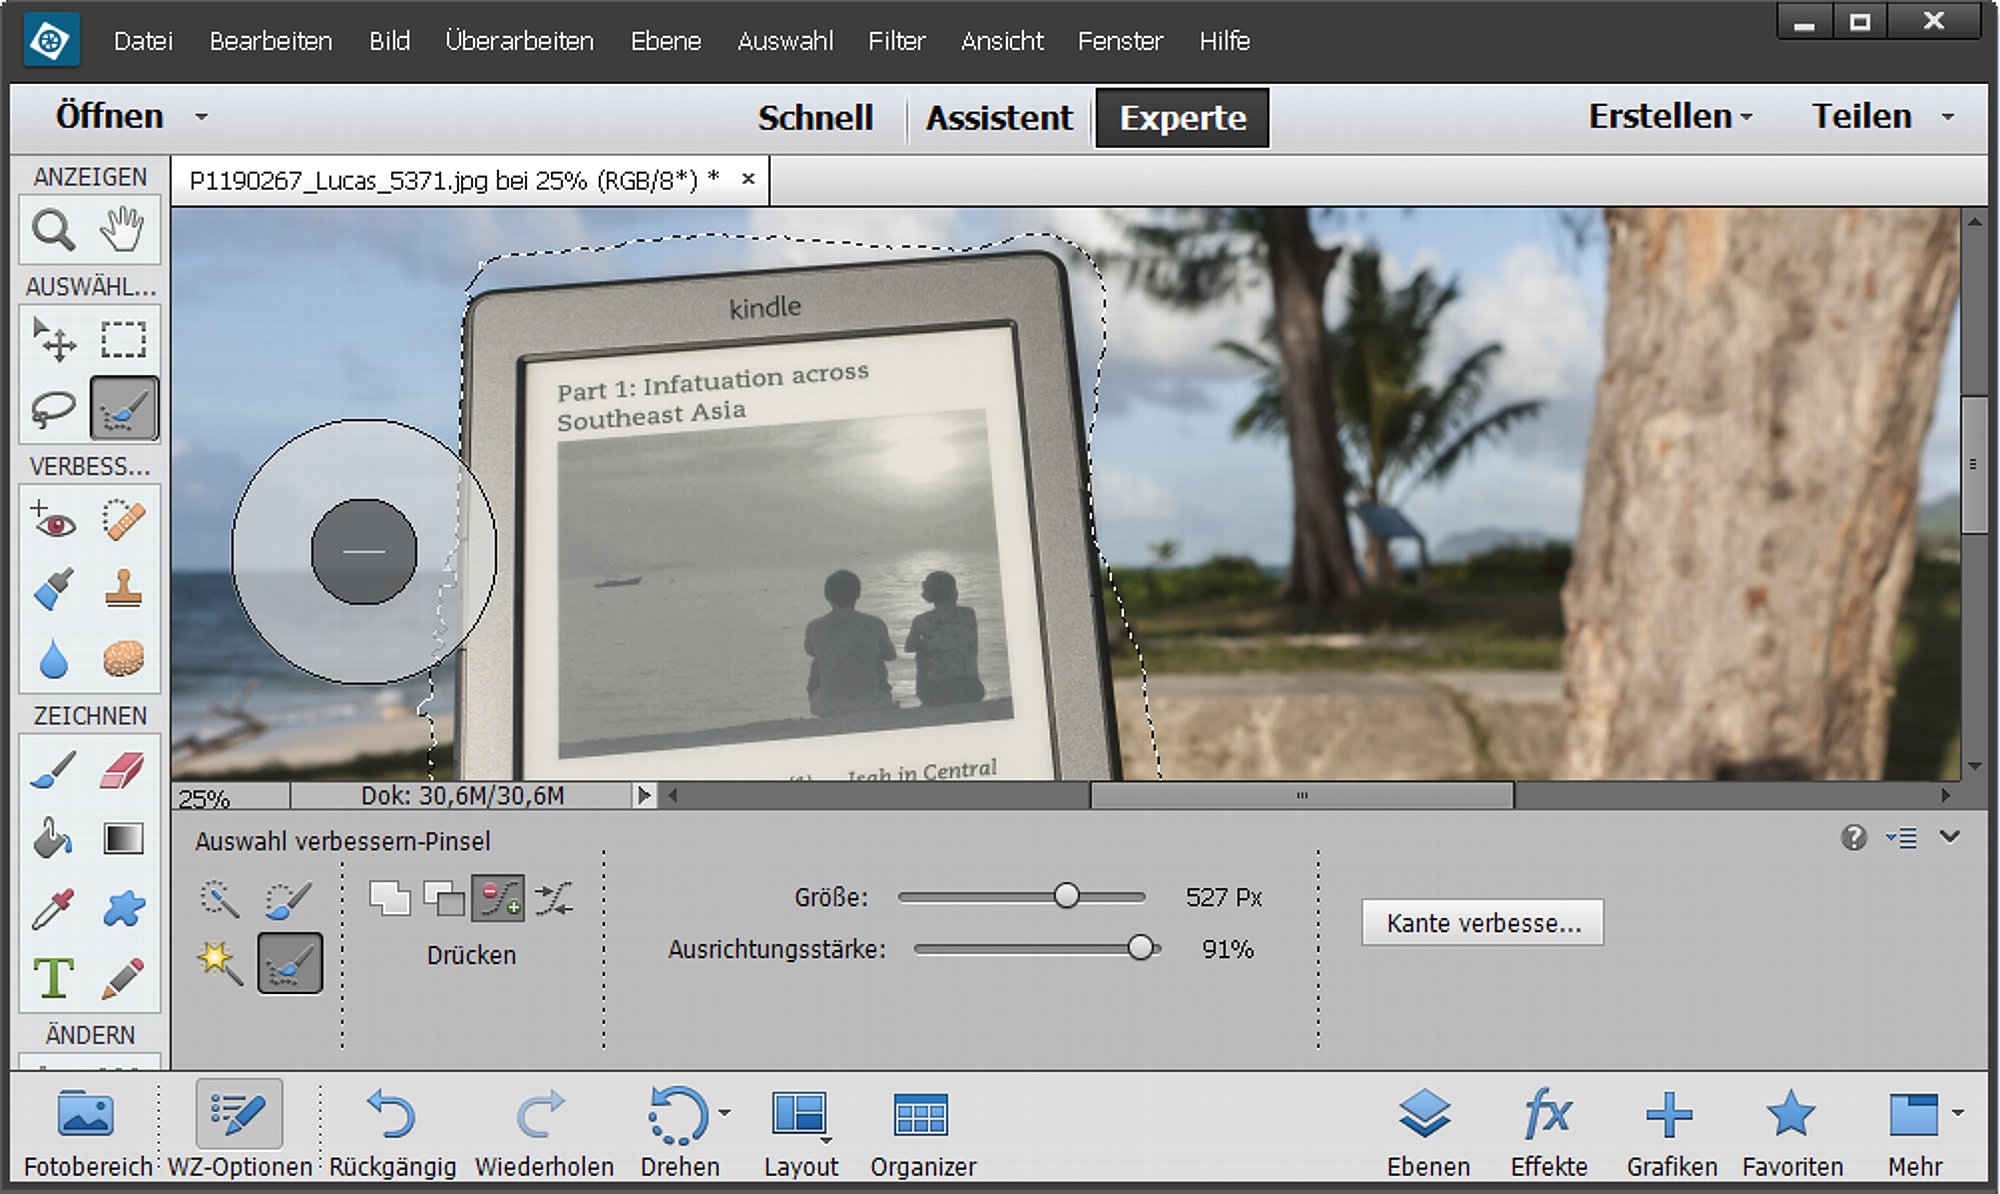Select the Zoom magnifier tool
Viewport: 2000px width, 1194px height.
click(53, 230)
